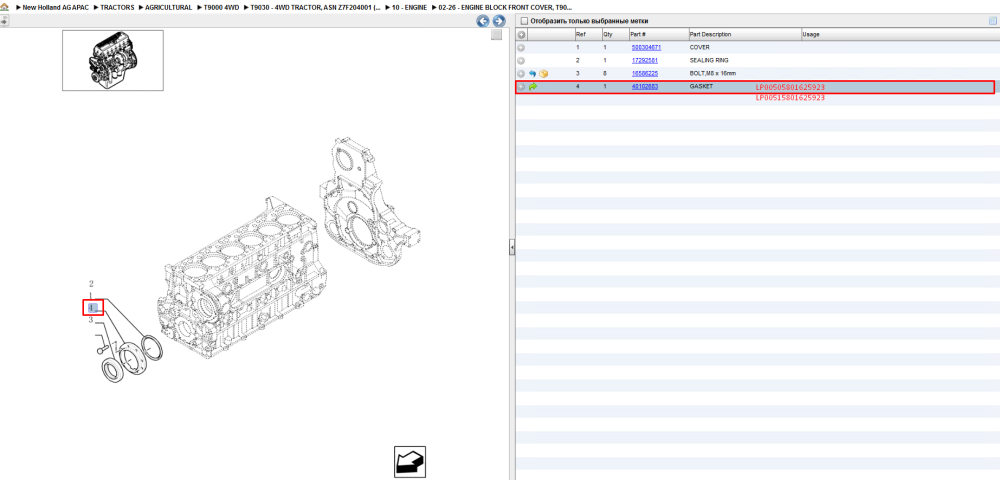Collapse the panel splitter arrow between panes
This screenshot has height=480, width=1000.
point(511,247)
